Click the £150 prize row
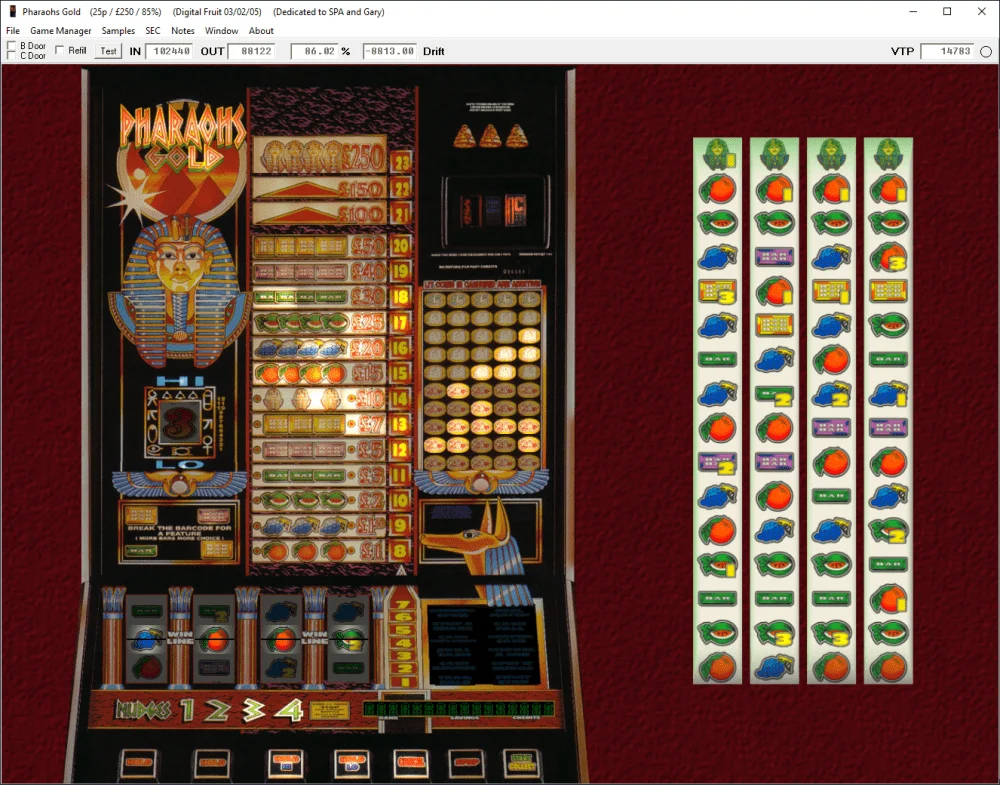 coord(320,188)
